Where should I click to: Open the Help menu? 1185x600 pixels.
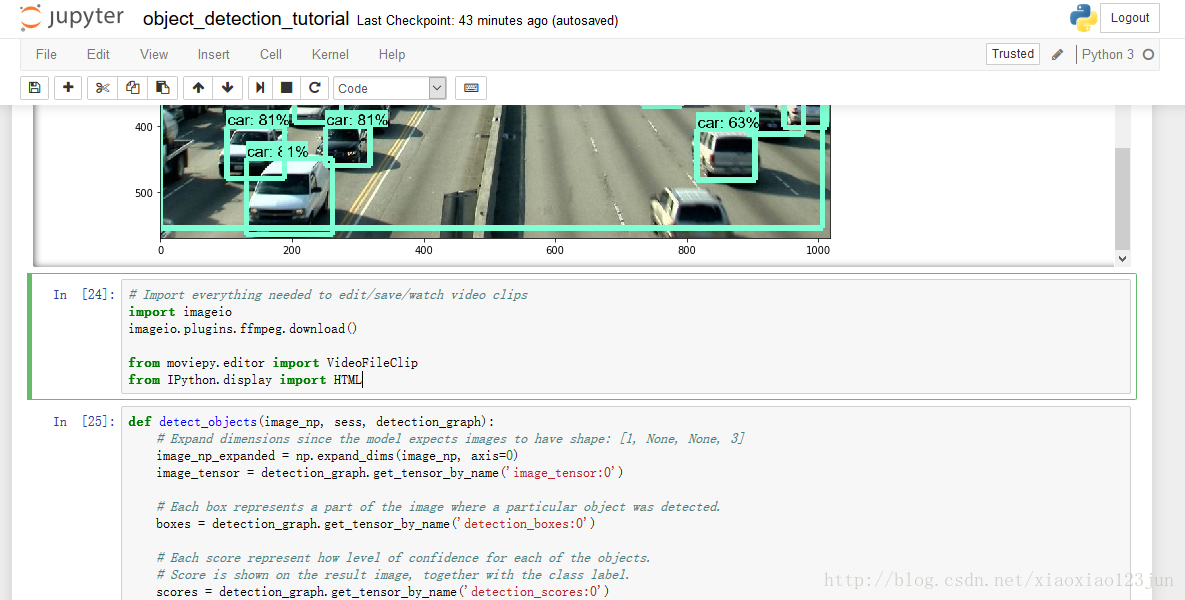[391, 54]
